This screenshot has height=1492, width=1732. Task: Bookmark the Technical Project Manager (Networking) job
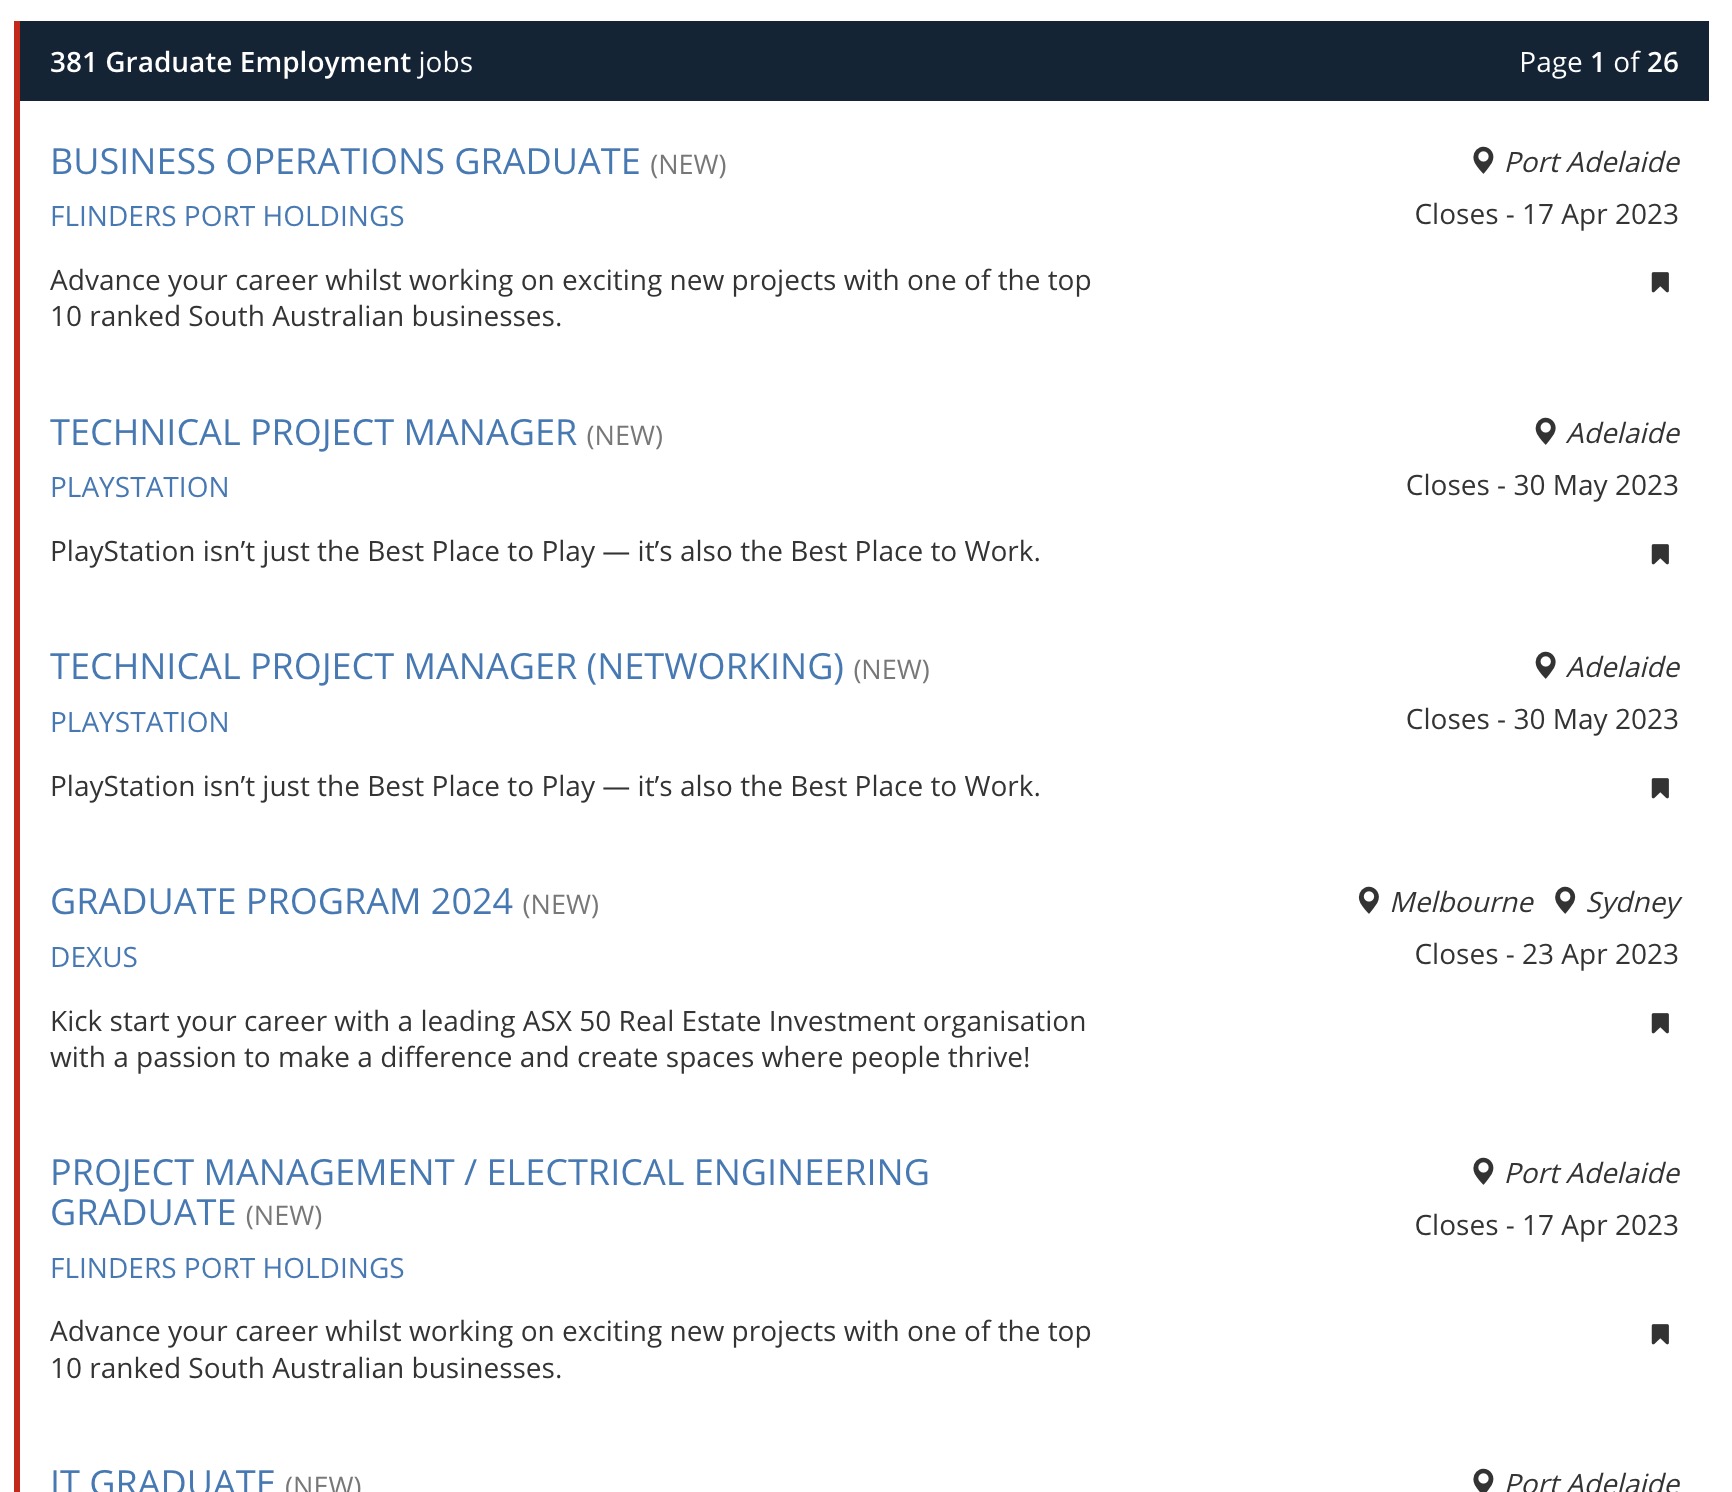click(x=1660, y=788)
